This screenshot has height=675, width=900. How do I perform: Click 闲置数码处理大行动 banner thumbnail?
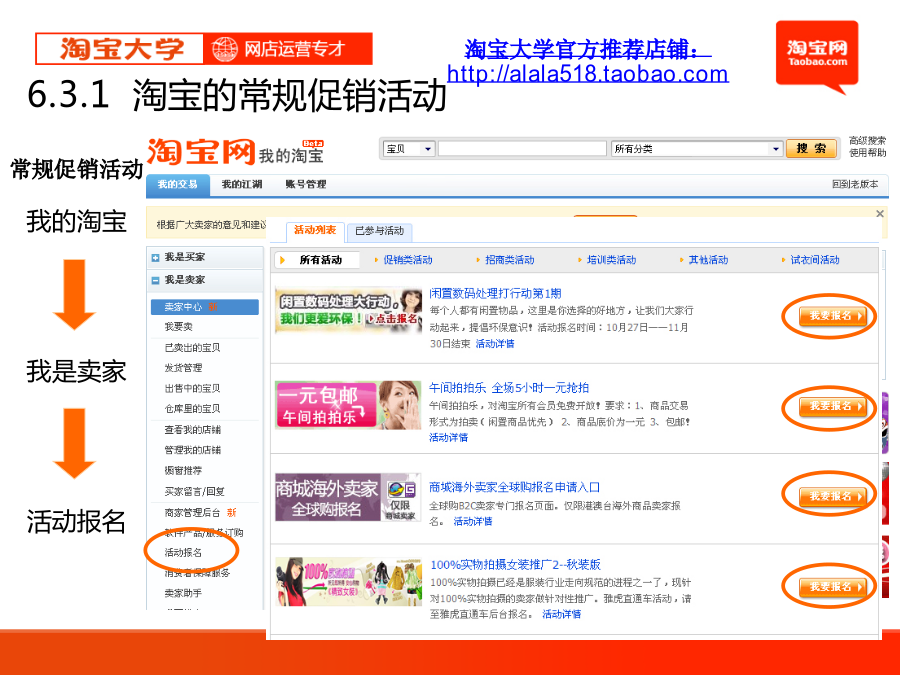(x=348, y=309)
